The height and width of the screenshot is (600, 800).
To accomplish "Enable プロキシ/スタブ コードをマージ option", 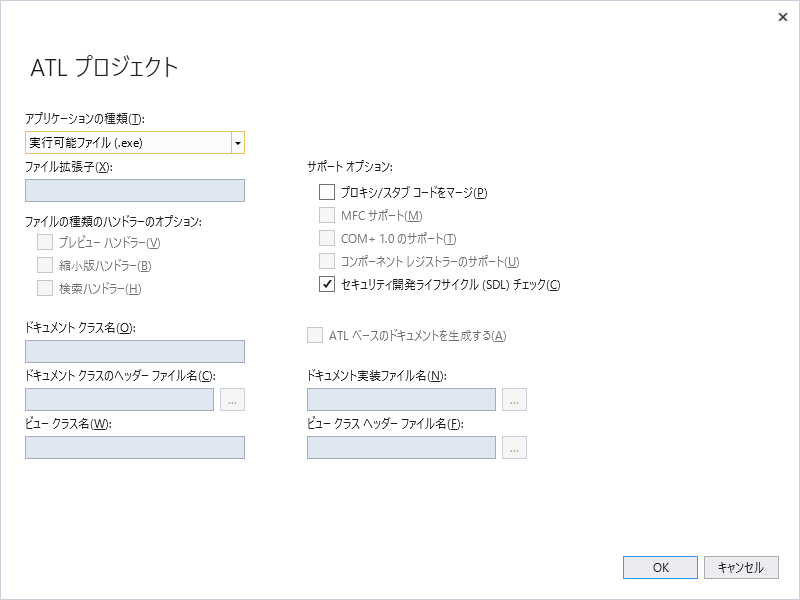I will (323, 191).
